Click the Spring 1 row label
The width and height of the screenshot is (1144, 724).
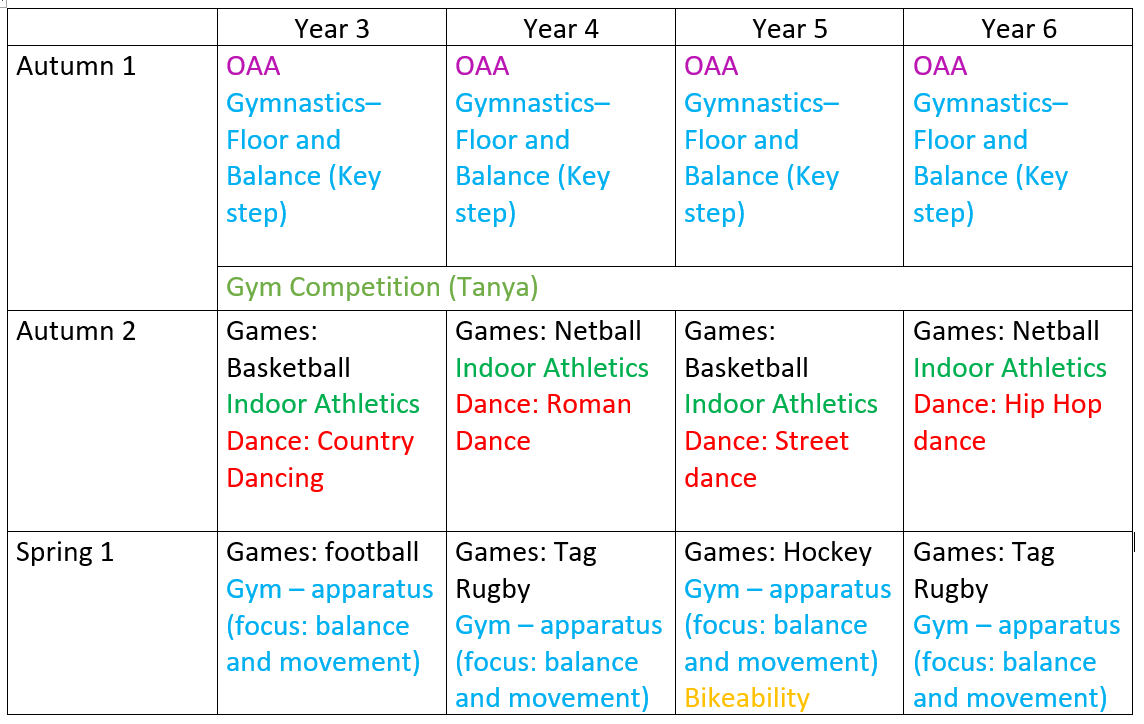click(65, 552)
